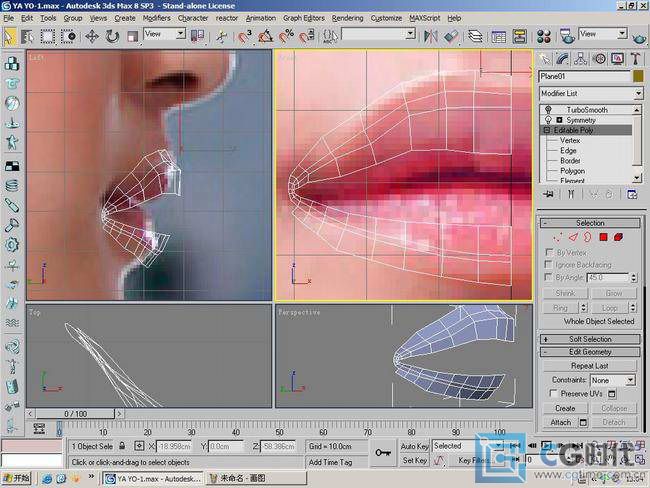Viewport: 650px width, 488px height.
Task: Toggle 3D Snaps magnet icon
Action: [245, 36]
